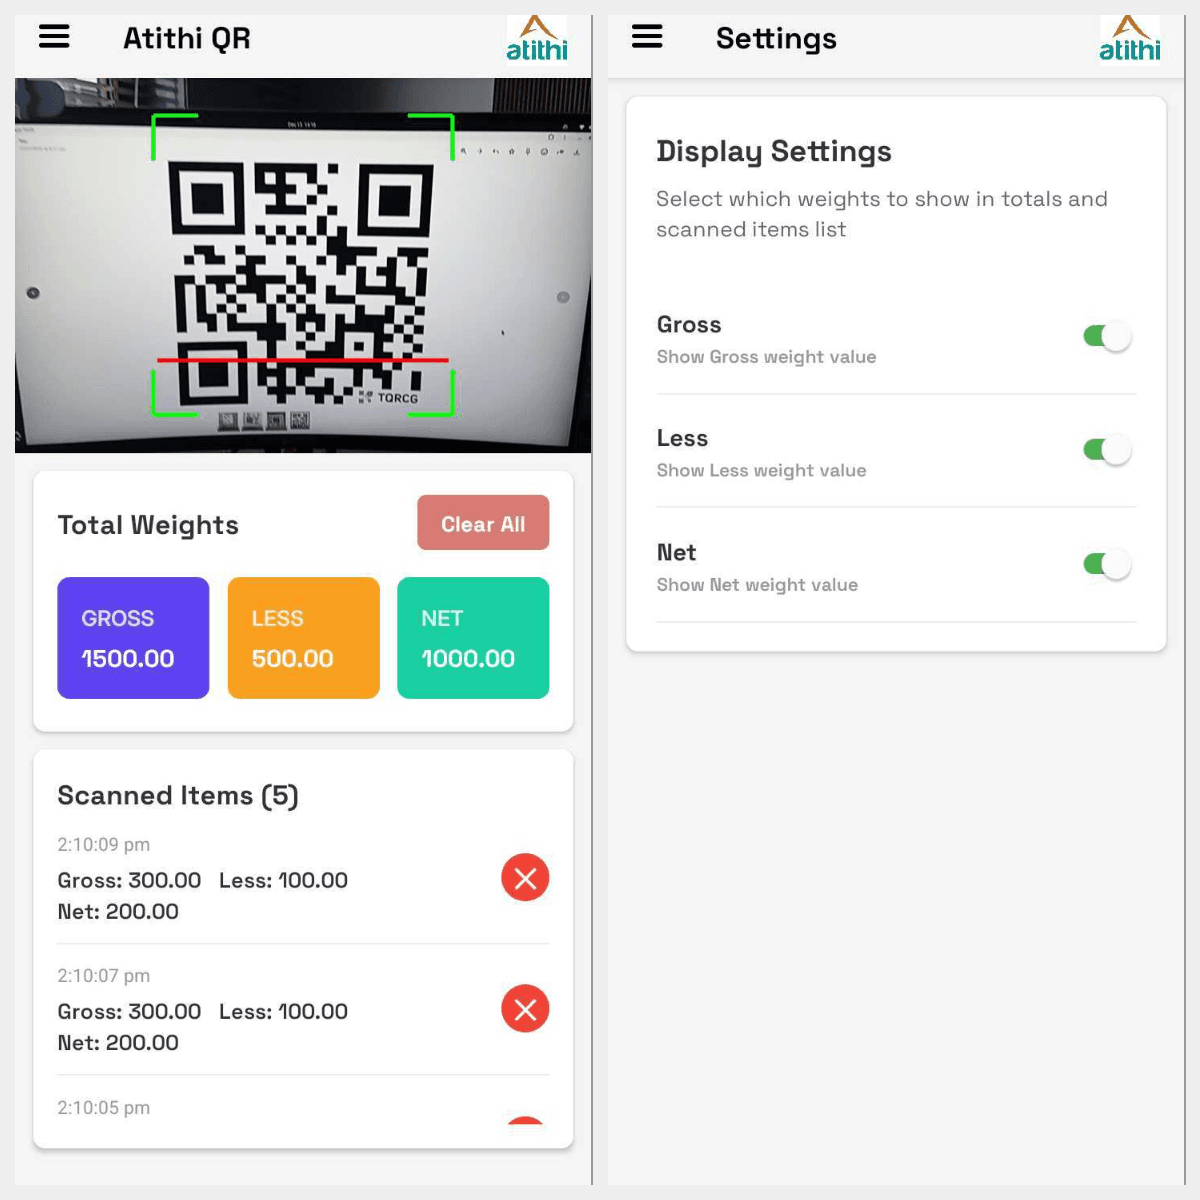Toggle Net weight display switch
Viewport: 1200px width, 1200px height.
point(1107,564)
